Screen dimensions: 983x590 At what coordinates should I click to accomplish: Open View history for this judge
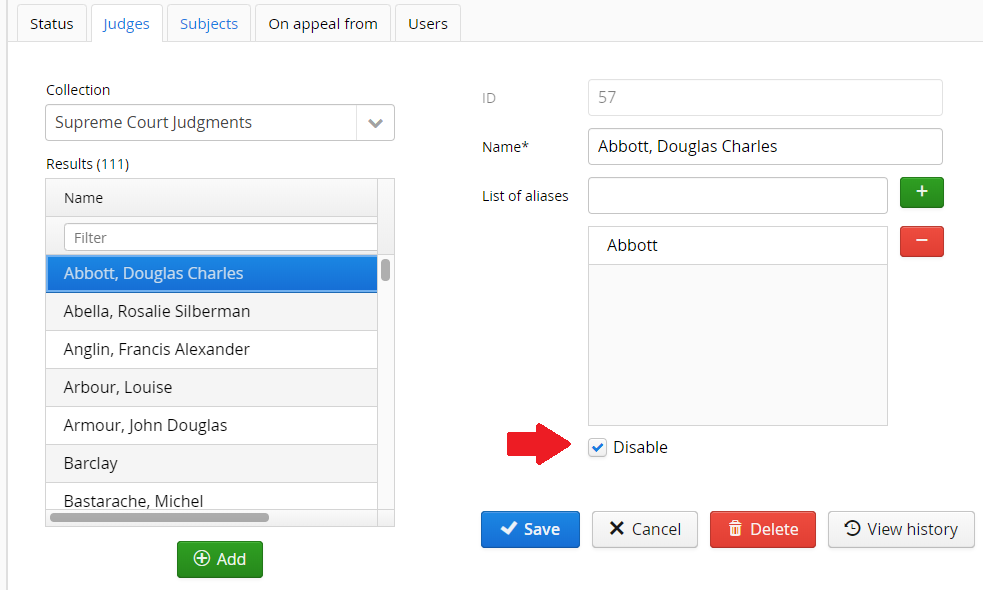coord(900,529)
